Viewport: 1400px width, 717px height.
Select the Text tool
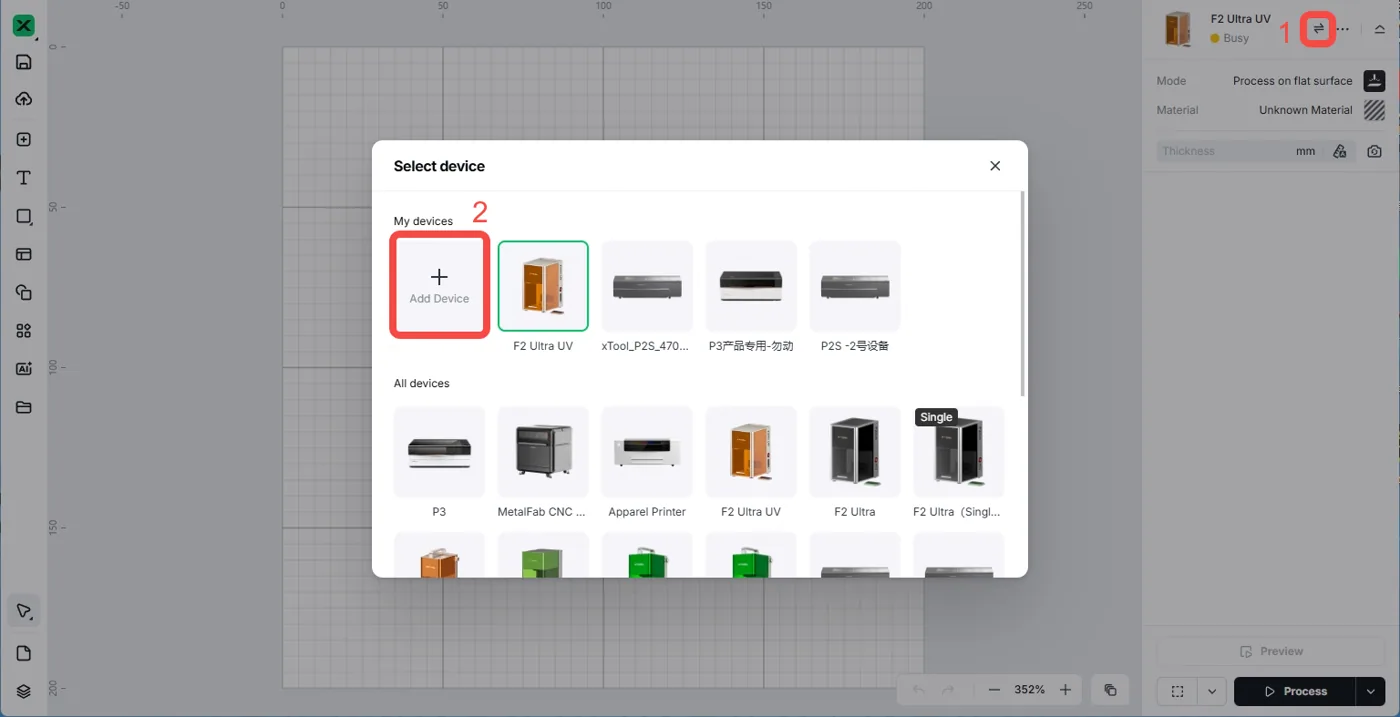click(x=24, y=178)
